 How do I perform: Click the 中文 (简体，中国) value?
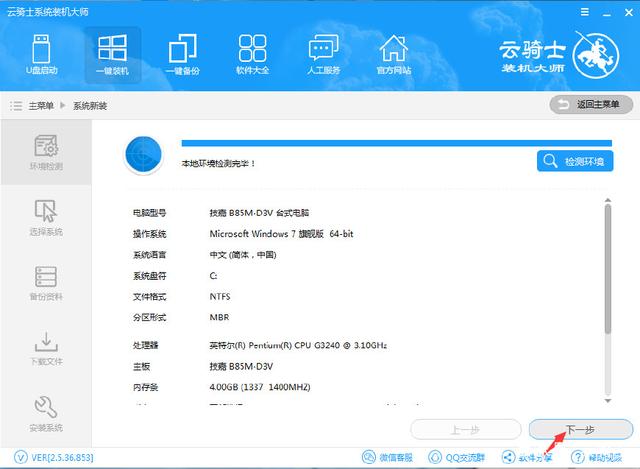[x=243, y=255]
